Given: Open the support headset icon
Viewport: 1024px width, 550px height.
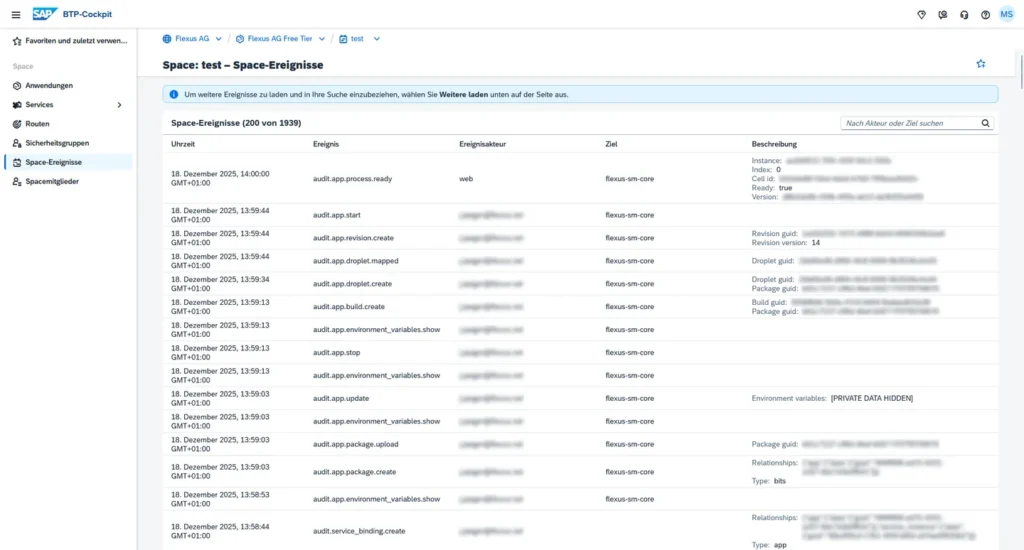Looking at the screenshot, I should tap(964, 14).
